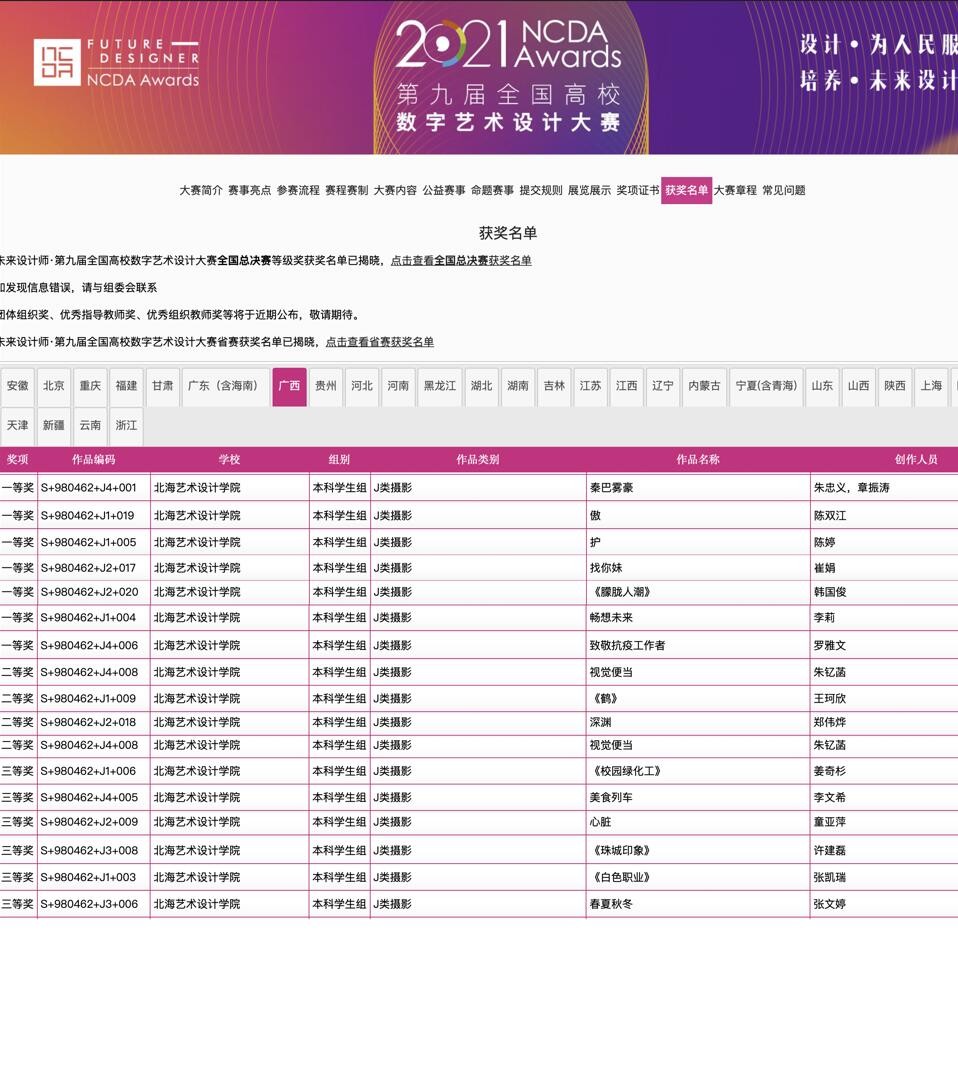Click the 点击查看省赛获奖名单 link
This screenshot has height=1076, width=958.
379,342
